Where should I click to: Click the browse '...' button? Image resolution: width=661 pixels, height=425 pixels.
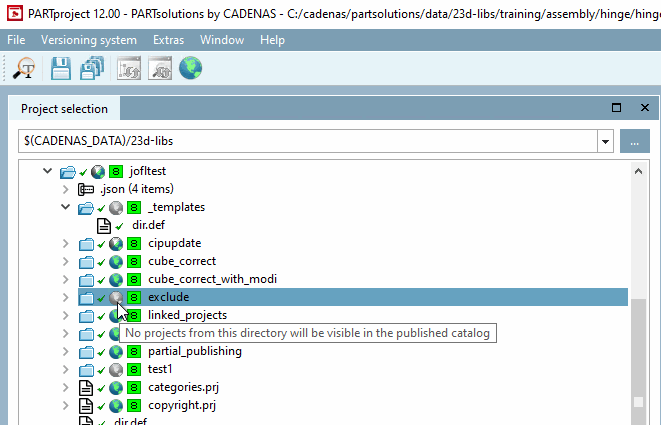coord(634,141)
